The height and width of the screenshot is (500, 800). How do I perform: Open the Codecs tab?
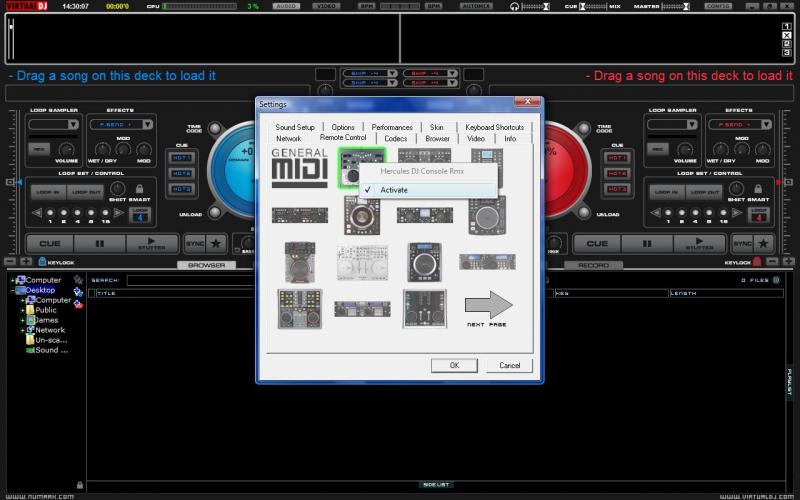coord(395,138)
